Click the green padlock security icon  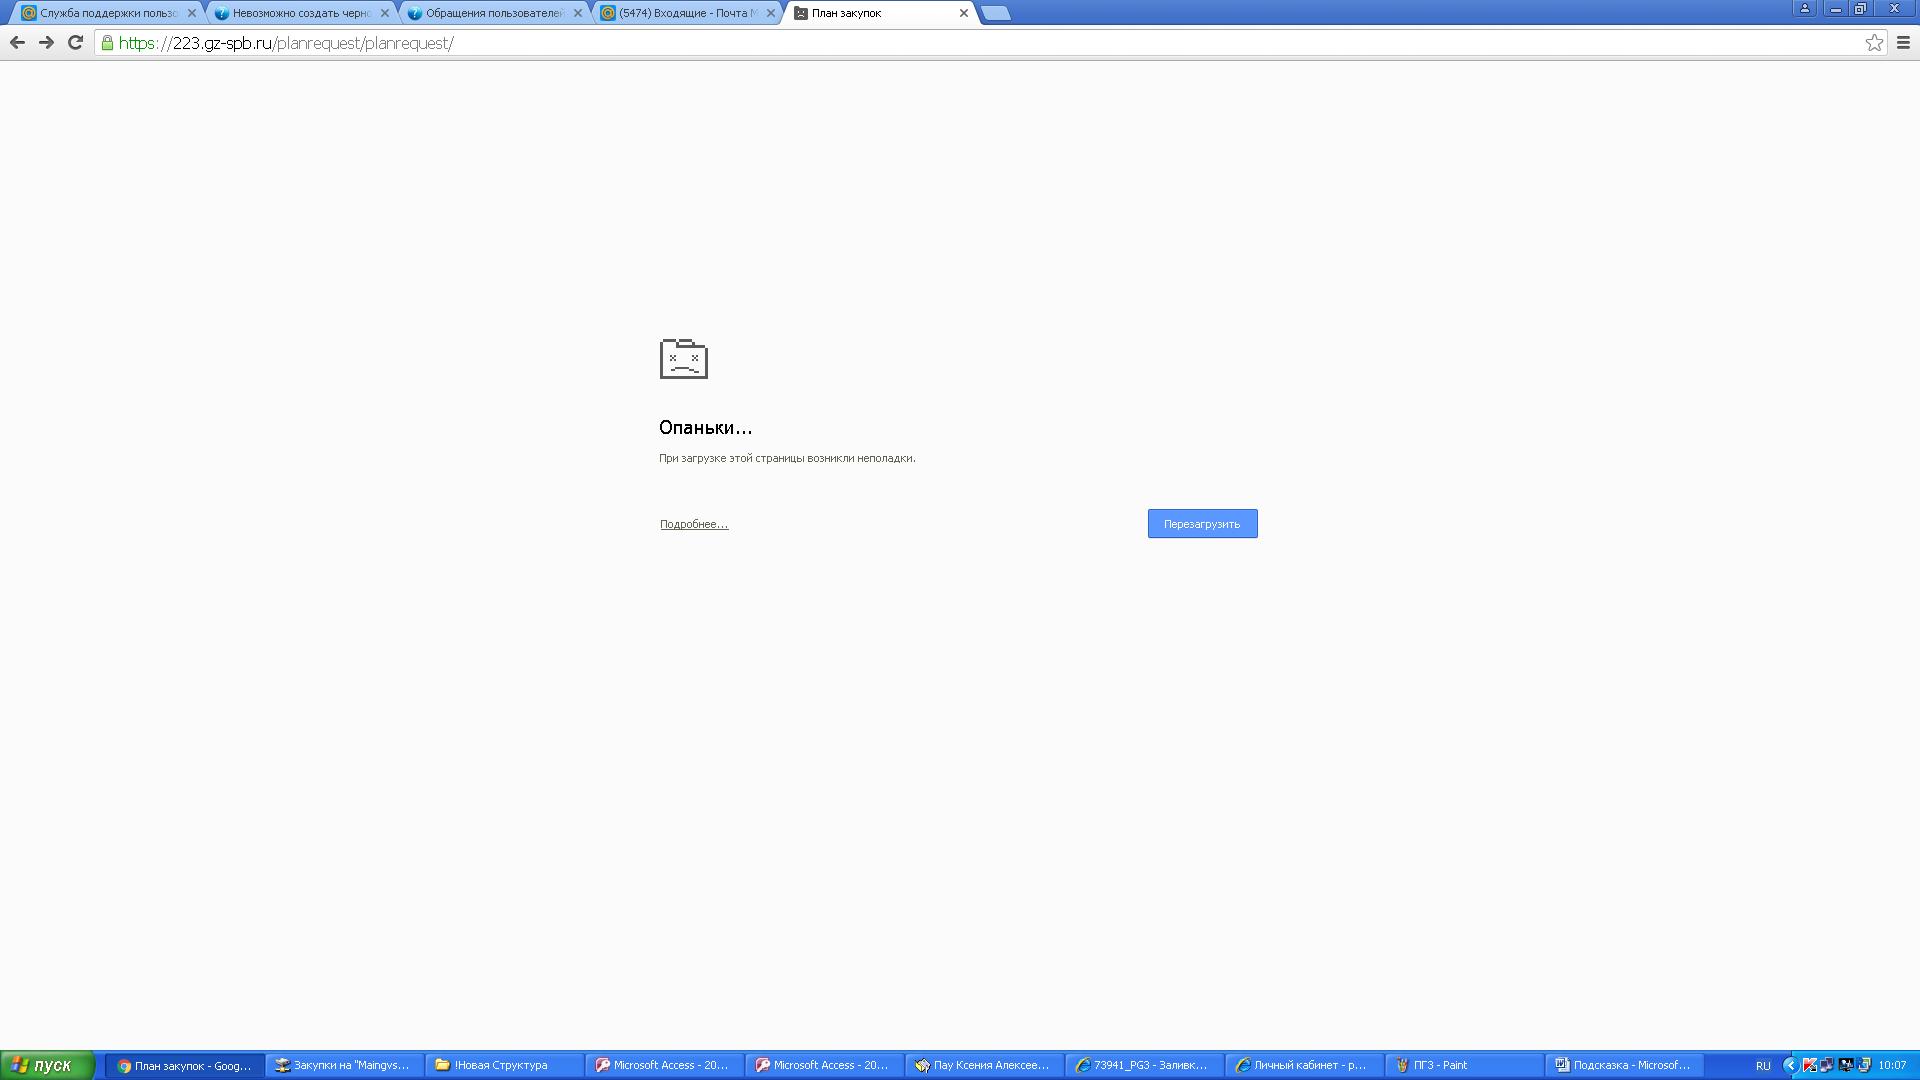107,43
